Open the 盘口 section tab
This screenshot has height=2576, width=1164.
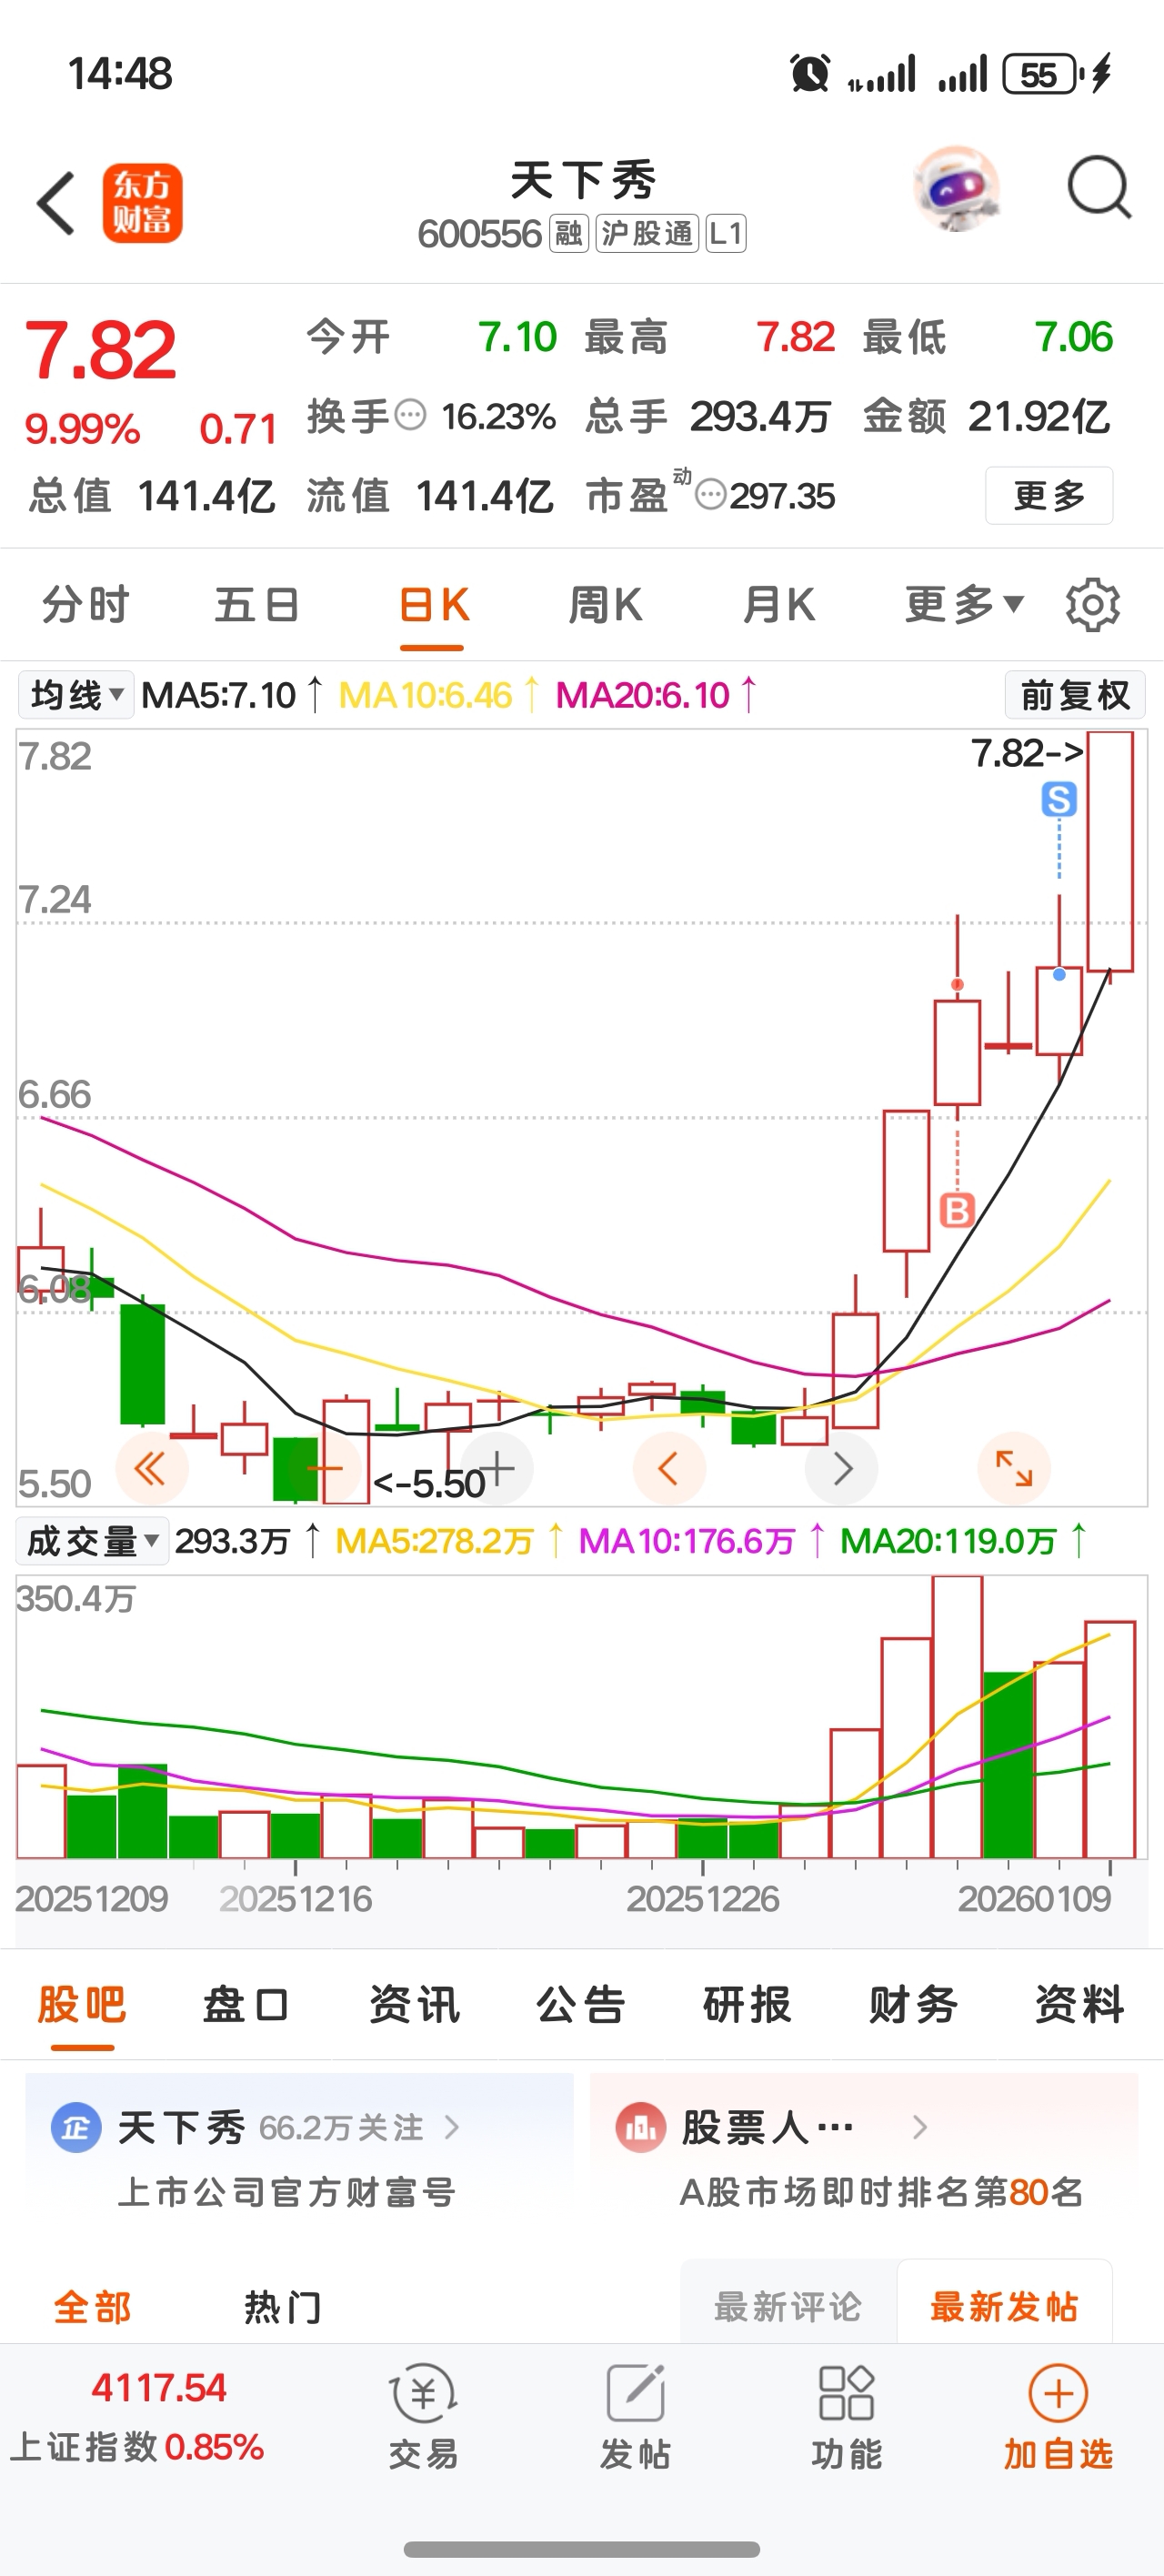[247, 2005]
